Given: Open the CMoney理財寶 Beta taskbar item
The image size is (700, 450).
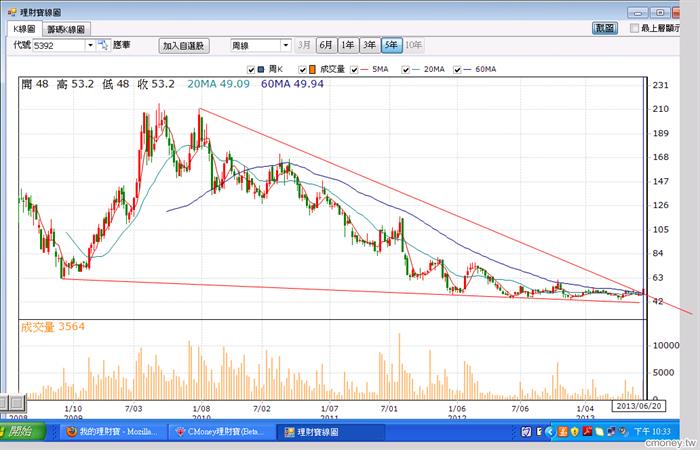Looking at the screenshot, I should click(221, 432).
